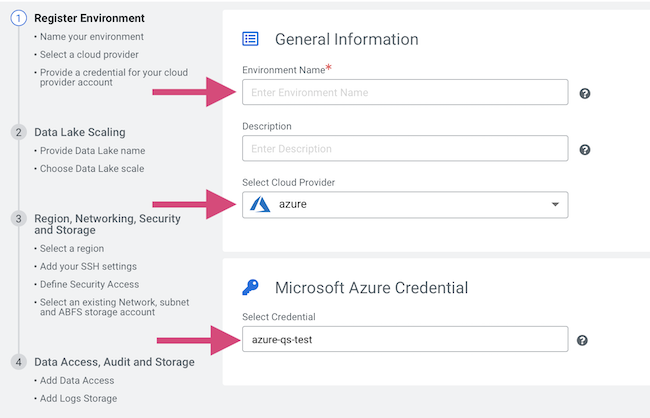Open help beside Select Credential field

tap(582, 340)
